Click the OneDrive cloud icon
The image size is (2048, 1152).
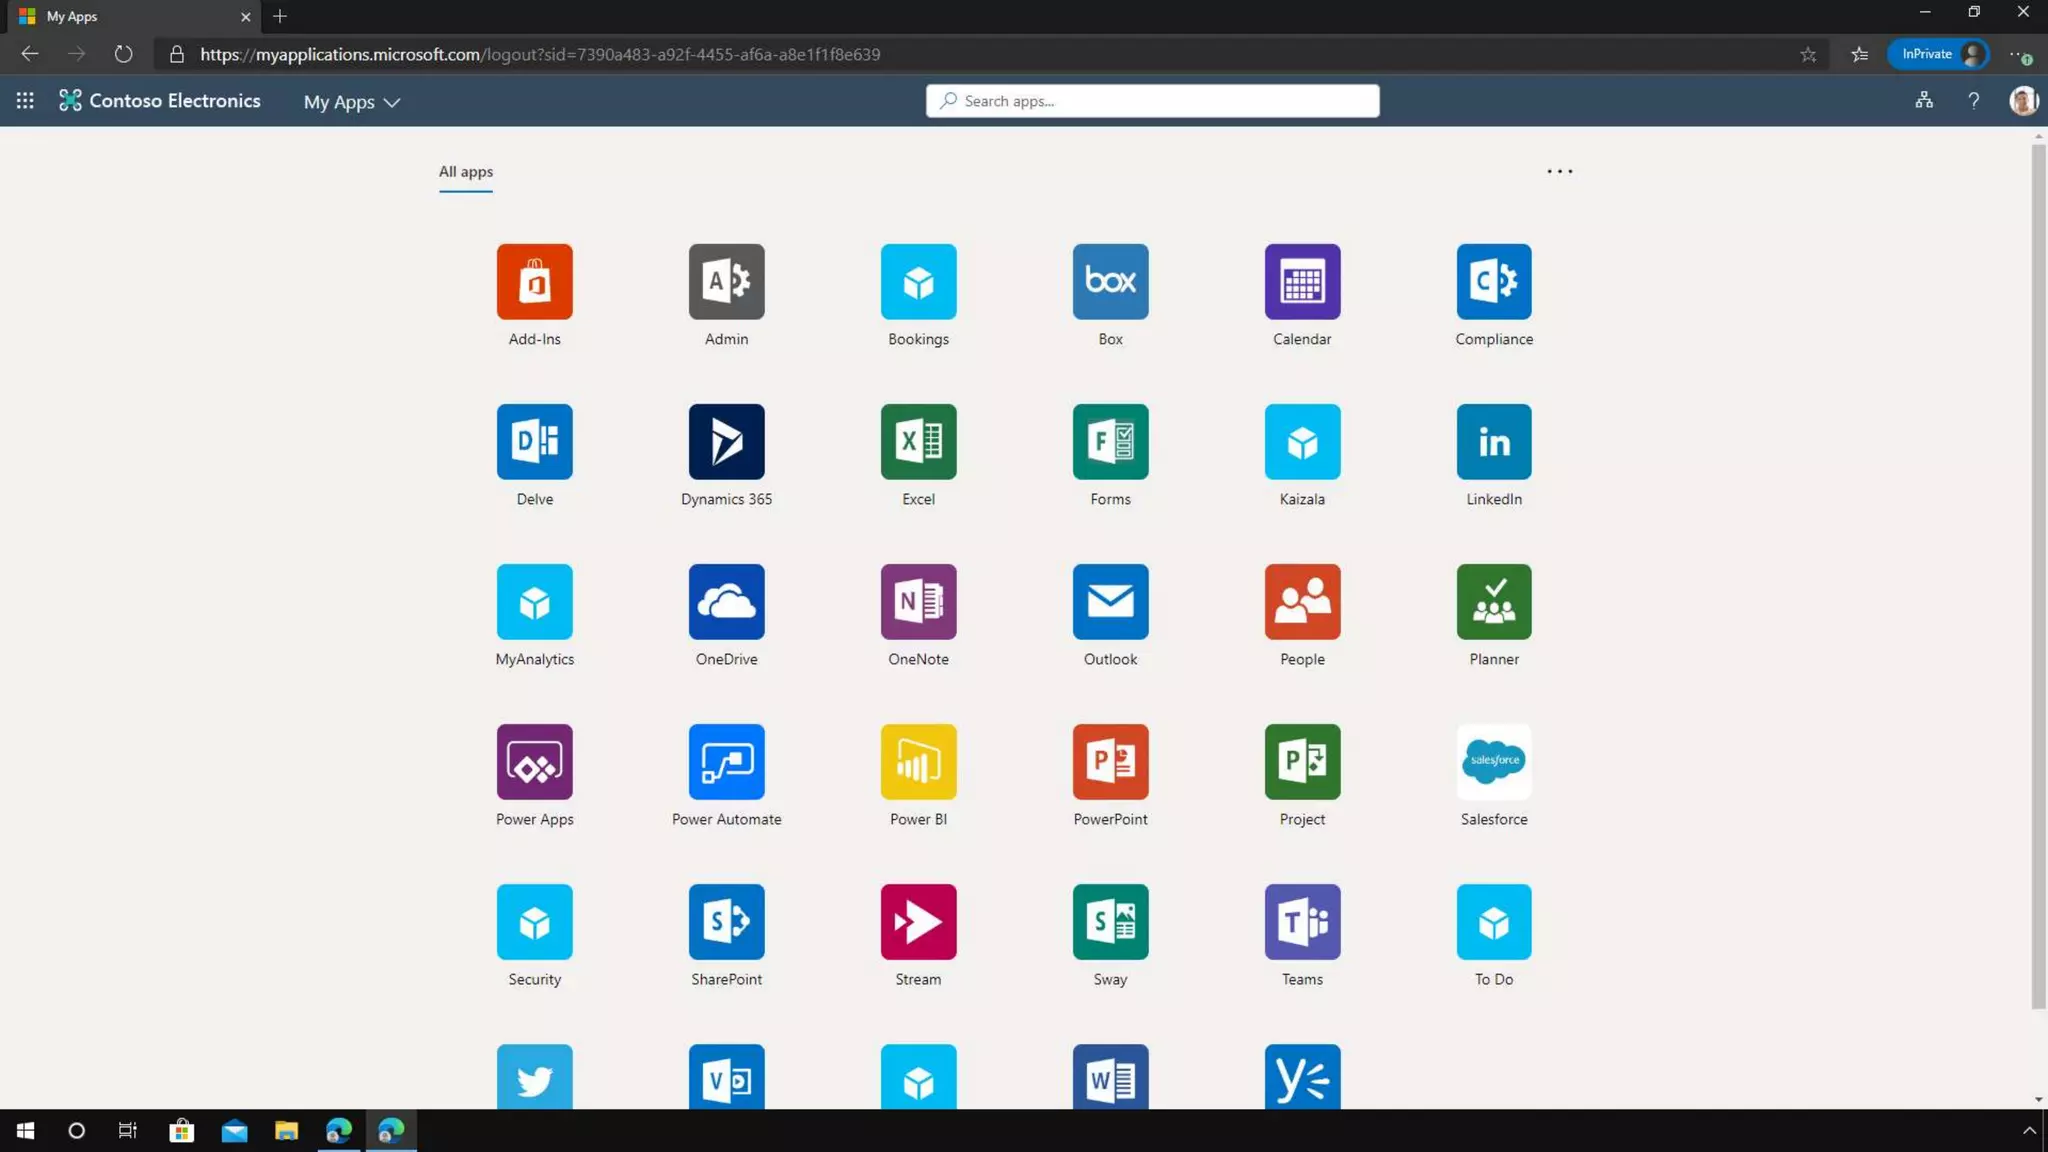tap(726, 602)
